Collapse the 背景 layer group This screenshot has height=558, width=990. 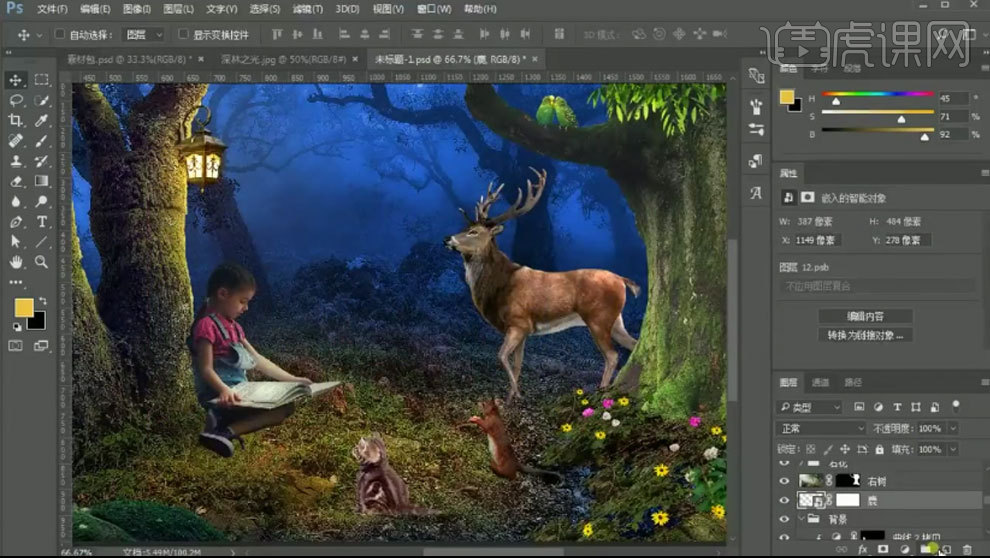tap(802, 519)
